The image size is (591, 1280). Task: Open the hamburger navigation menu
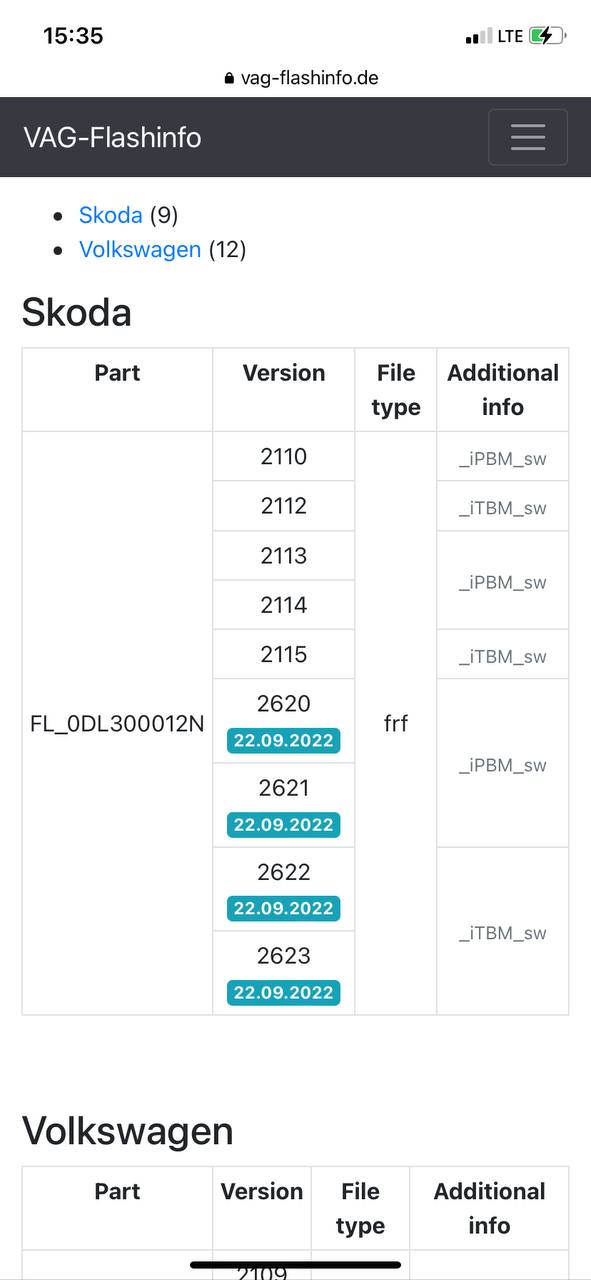[x=528, y=137]
